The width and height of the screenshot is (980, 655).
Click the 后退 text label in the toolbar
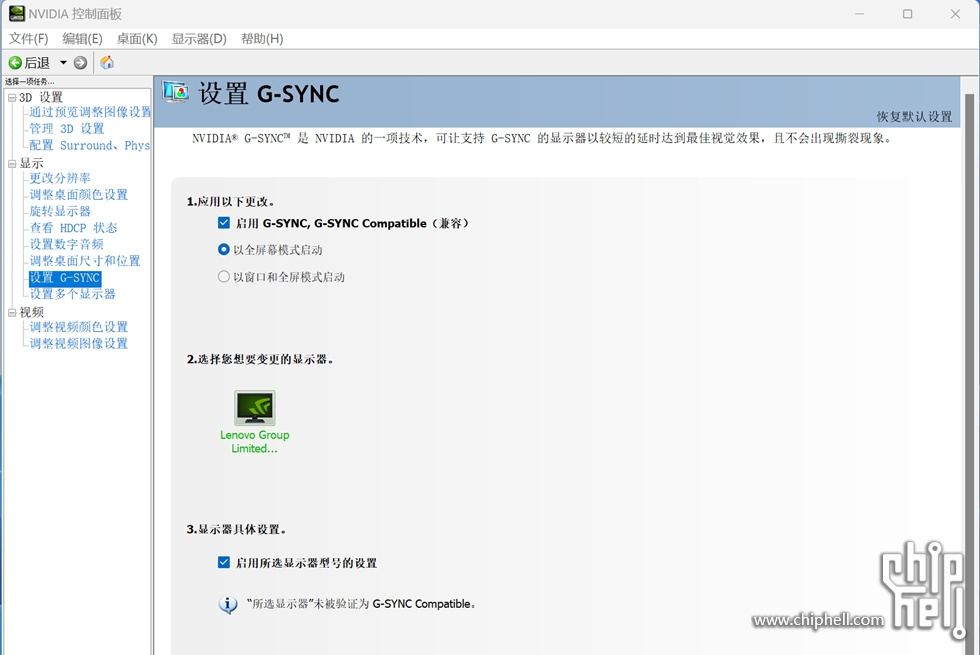coord(37,62)
